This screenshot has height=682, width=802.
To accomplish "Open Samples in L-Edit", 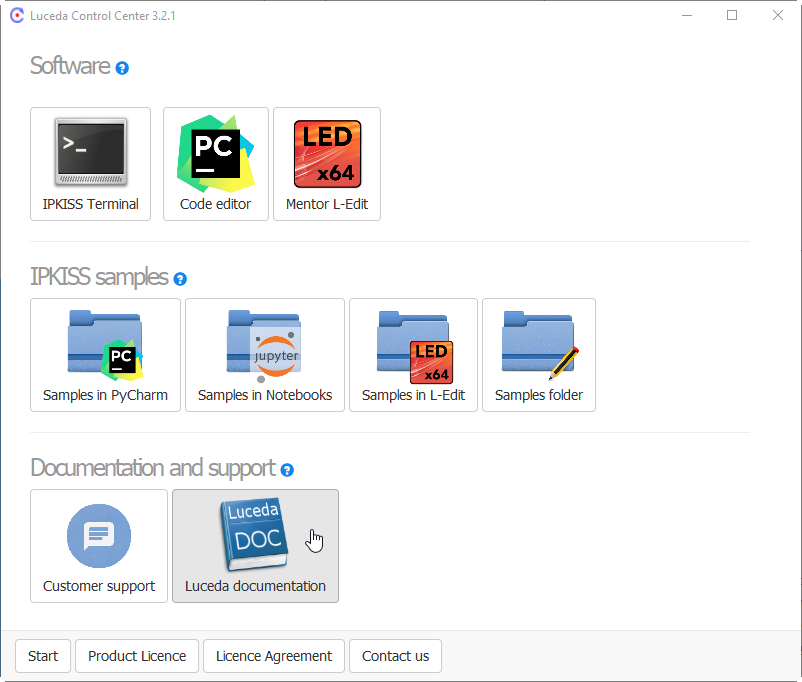I will (x=413, y=355).
